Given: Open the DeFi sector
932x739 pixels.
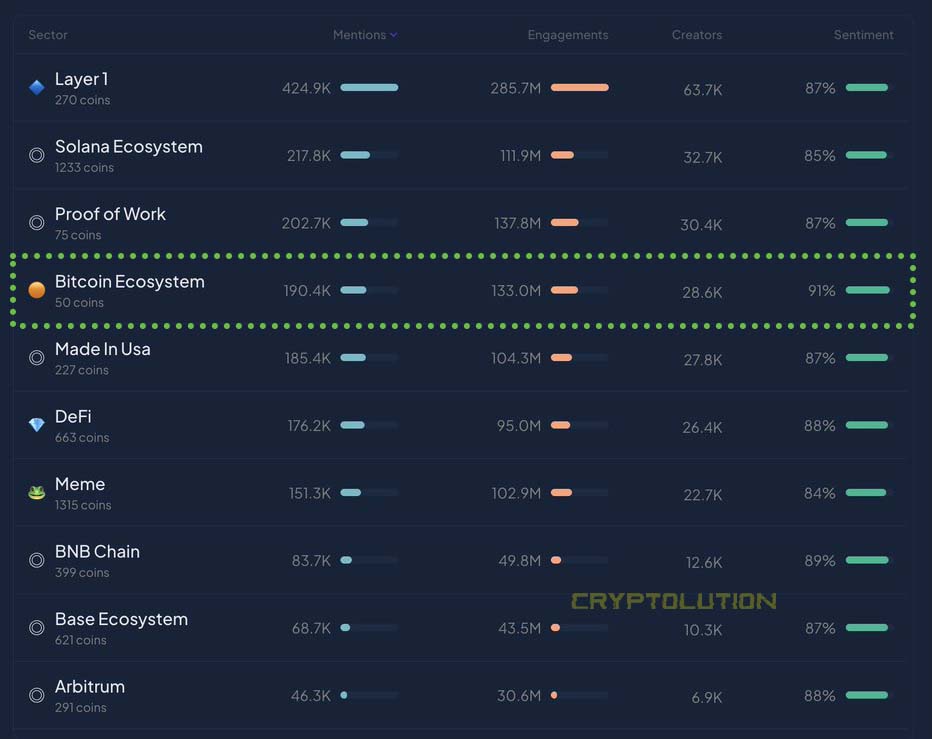Looking at the screenshot, I should coord(73,417).
